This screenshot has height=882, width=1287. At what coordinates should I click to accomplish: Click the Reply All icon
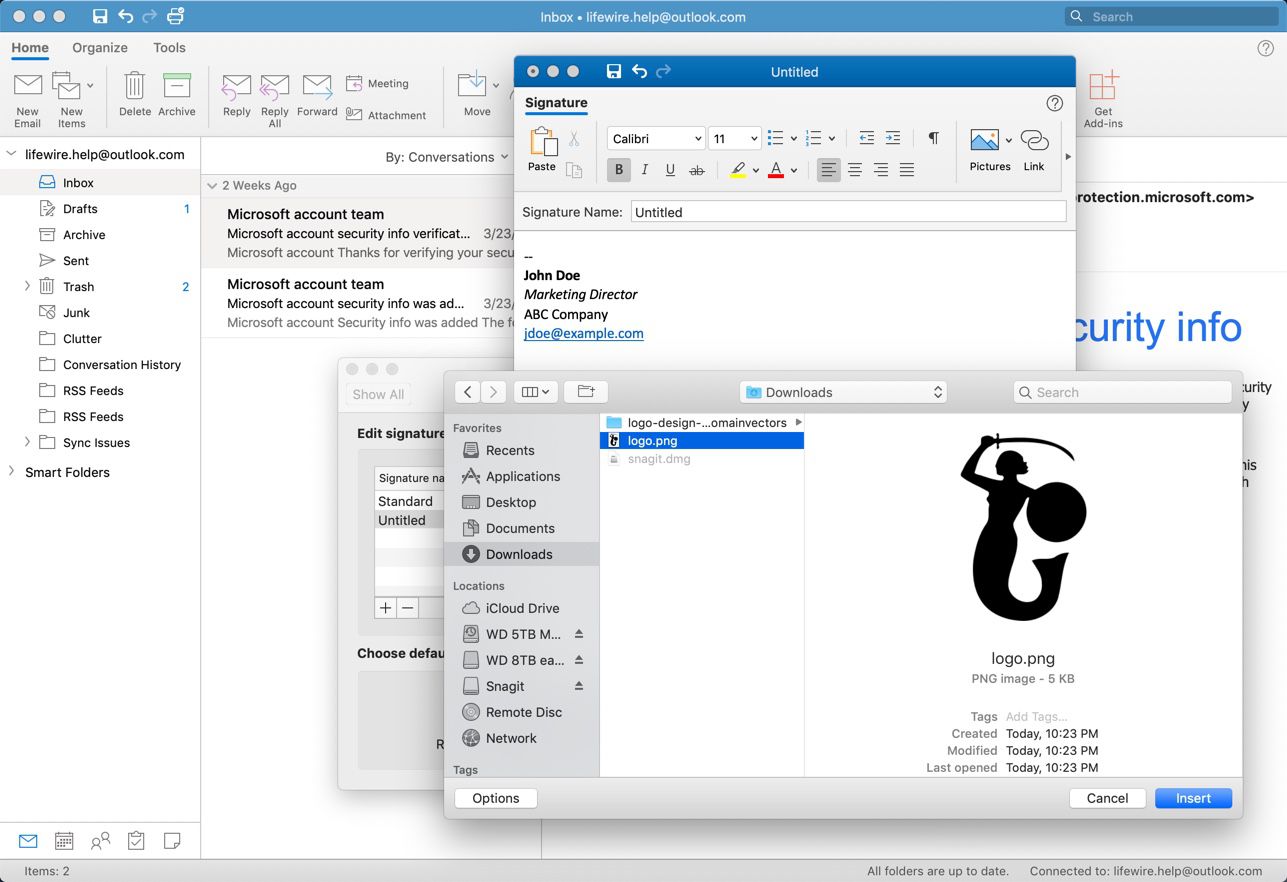tap(274, 87)
